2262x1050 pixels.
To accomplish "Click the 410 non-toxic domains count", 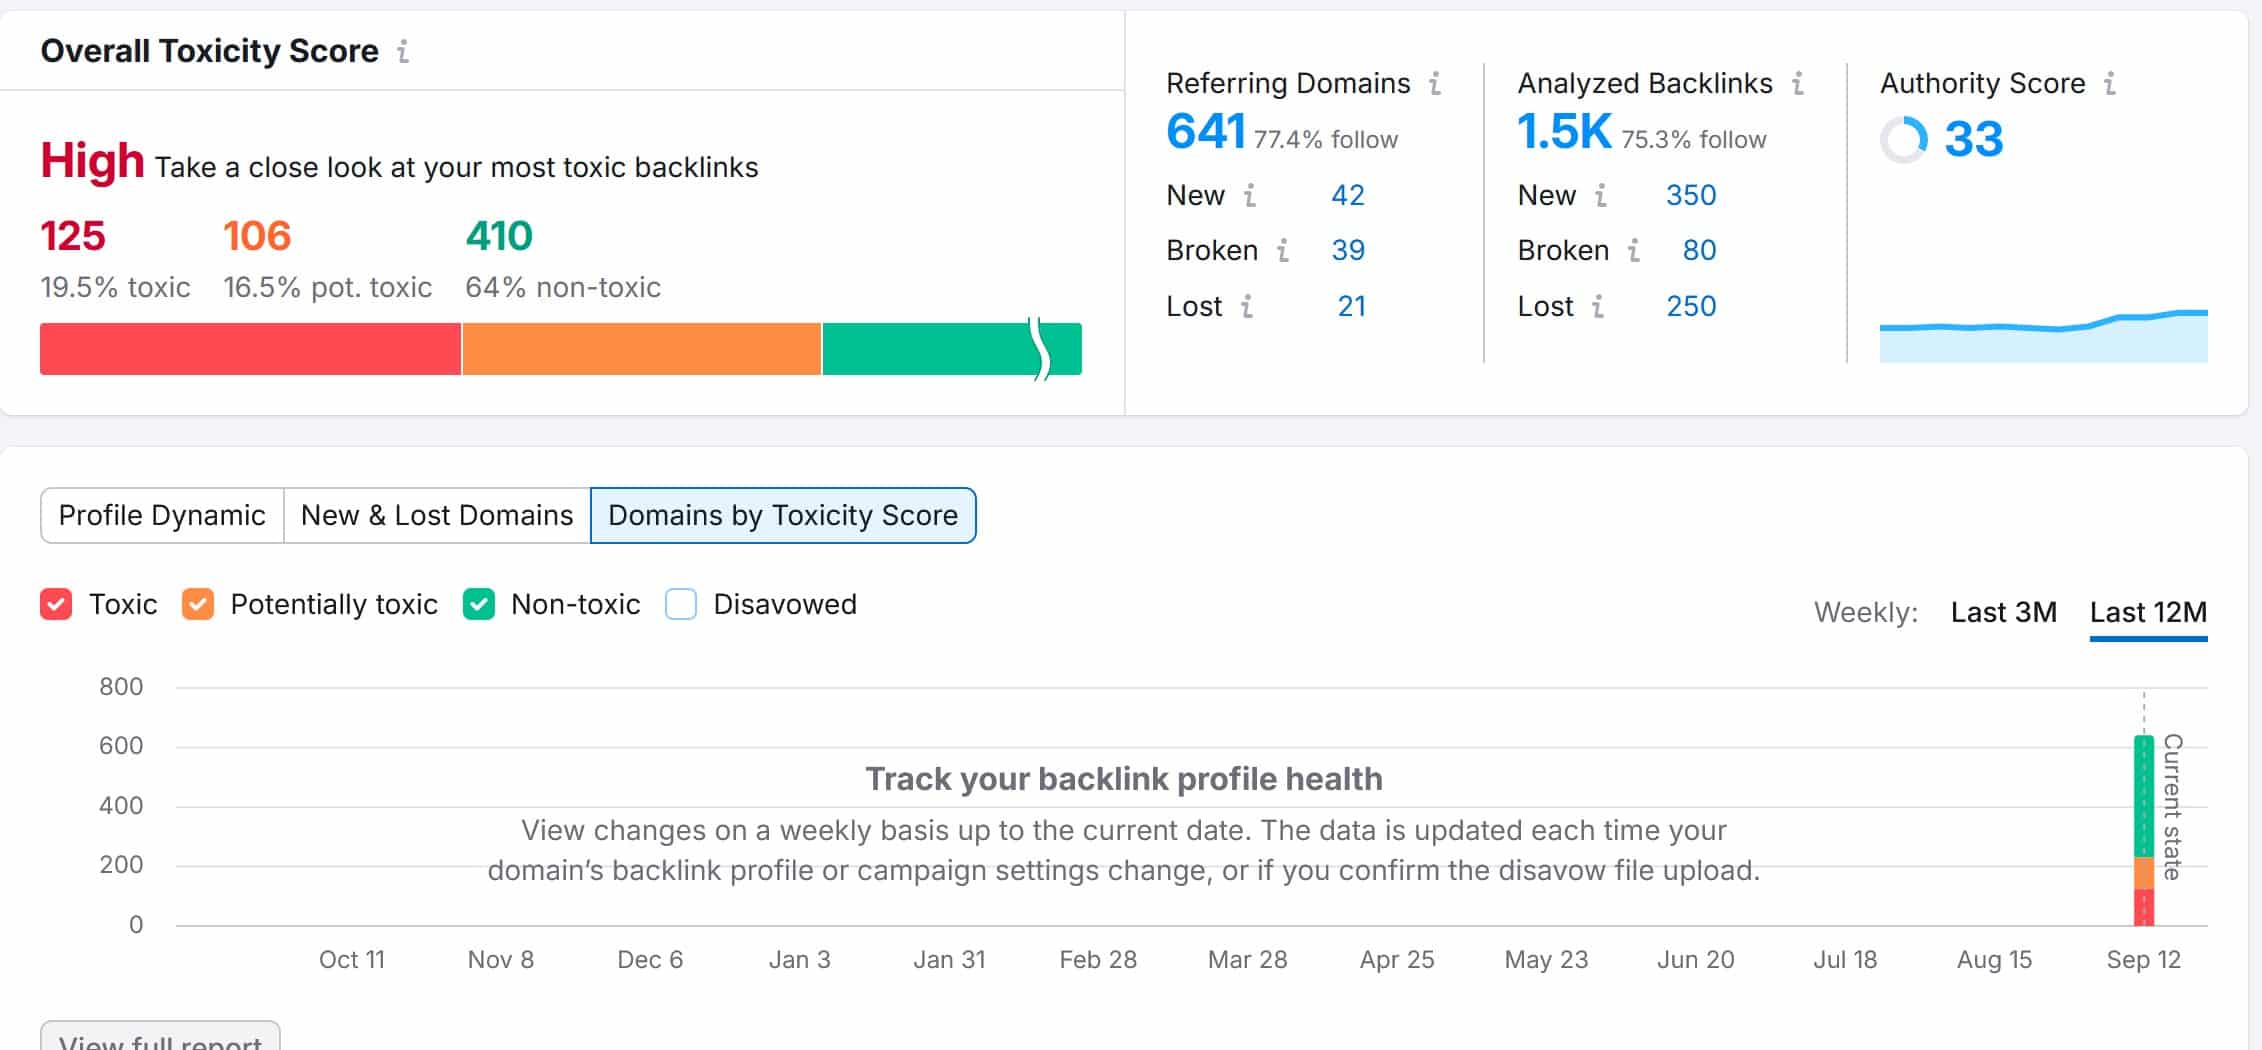I will click(x=499, y=236).
